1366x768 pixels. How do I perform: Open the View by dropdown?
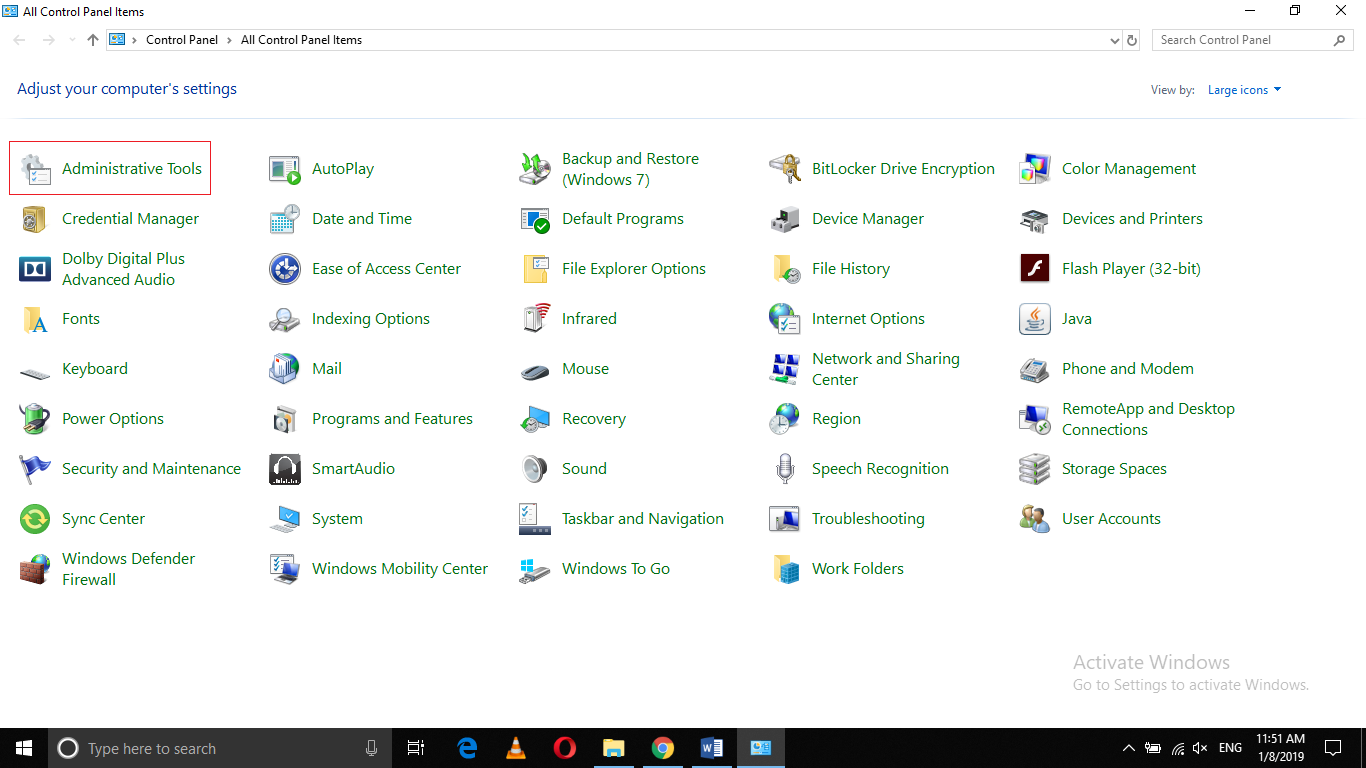[x=1244, y=89]
